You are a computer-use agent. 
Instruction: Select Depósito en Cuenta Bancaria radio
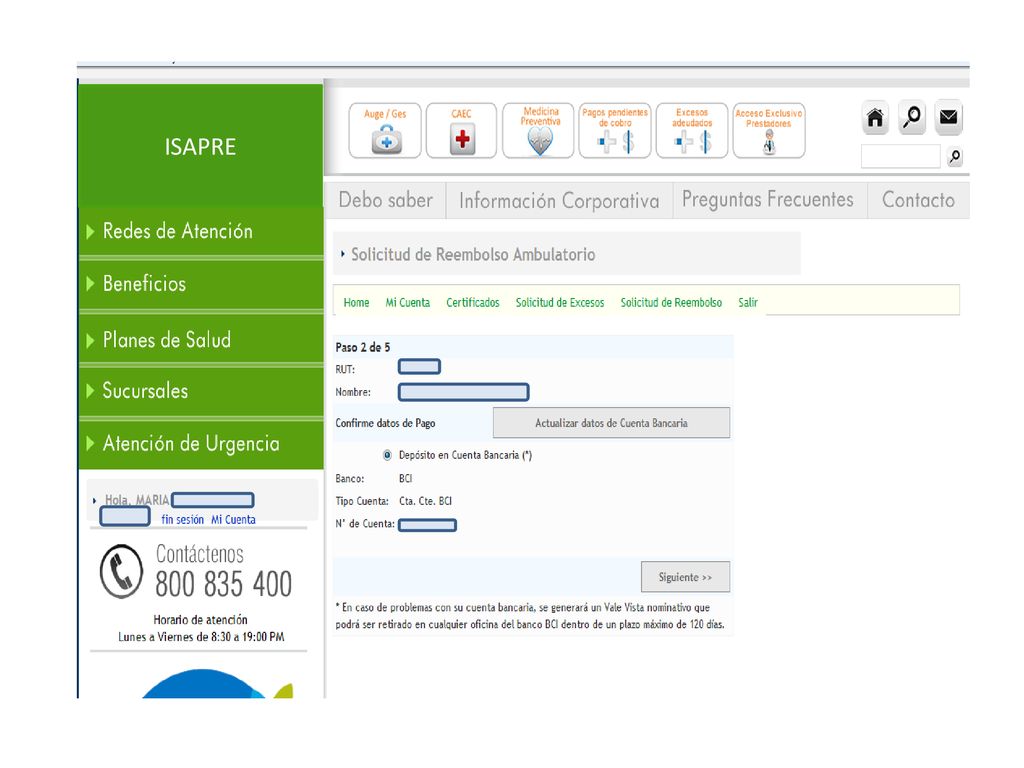click(x=388, y=455)
